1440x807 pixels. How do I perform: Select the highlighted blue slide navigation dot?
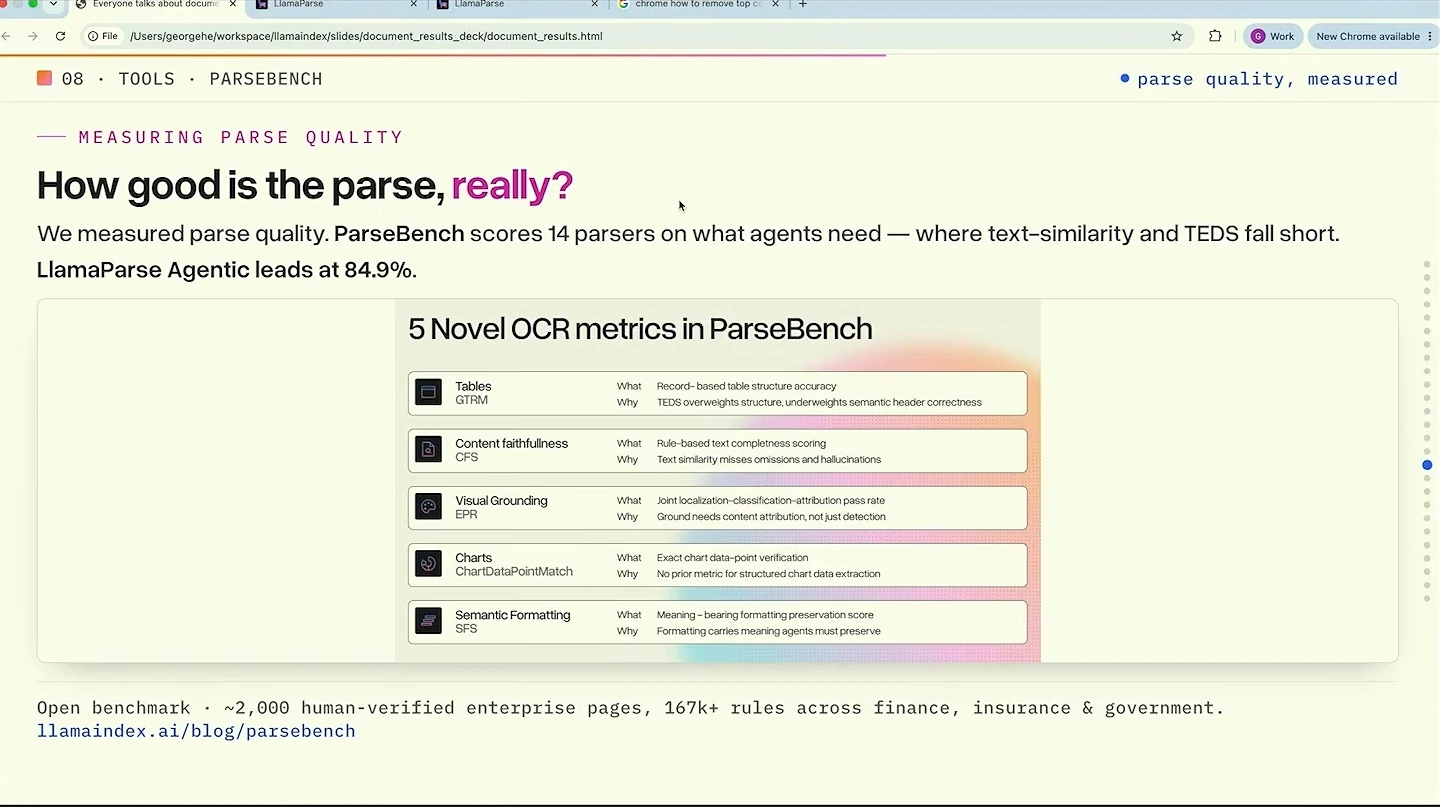point(1427,465)
